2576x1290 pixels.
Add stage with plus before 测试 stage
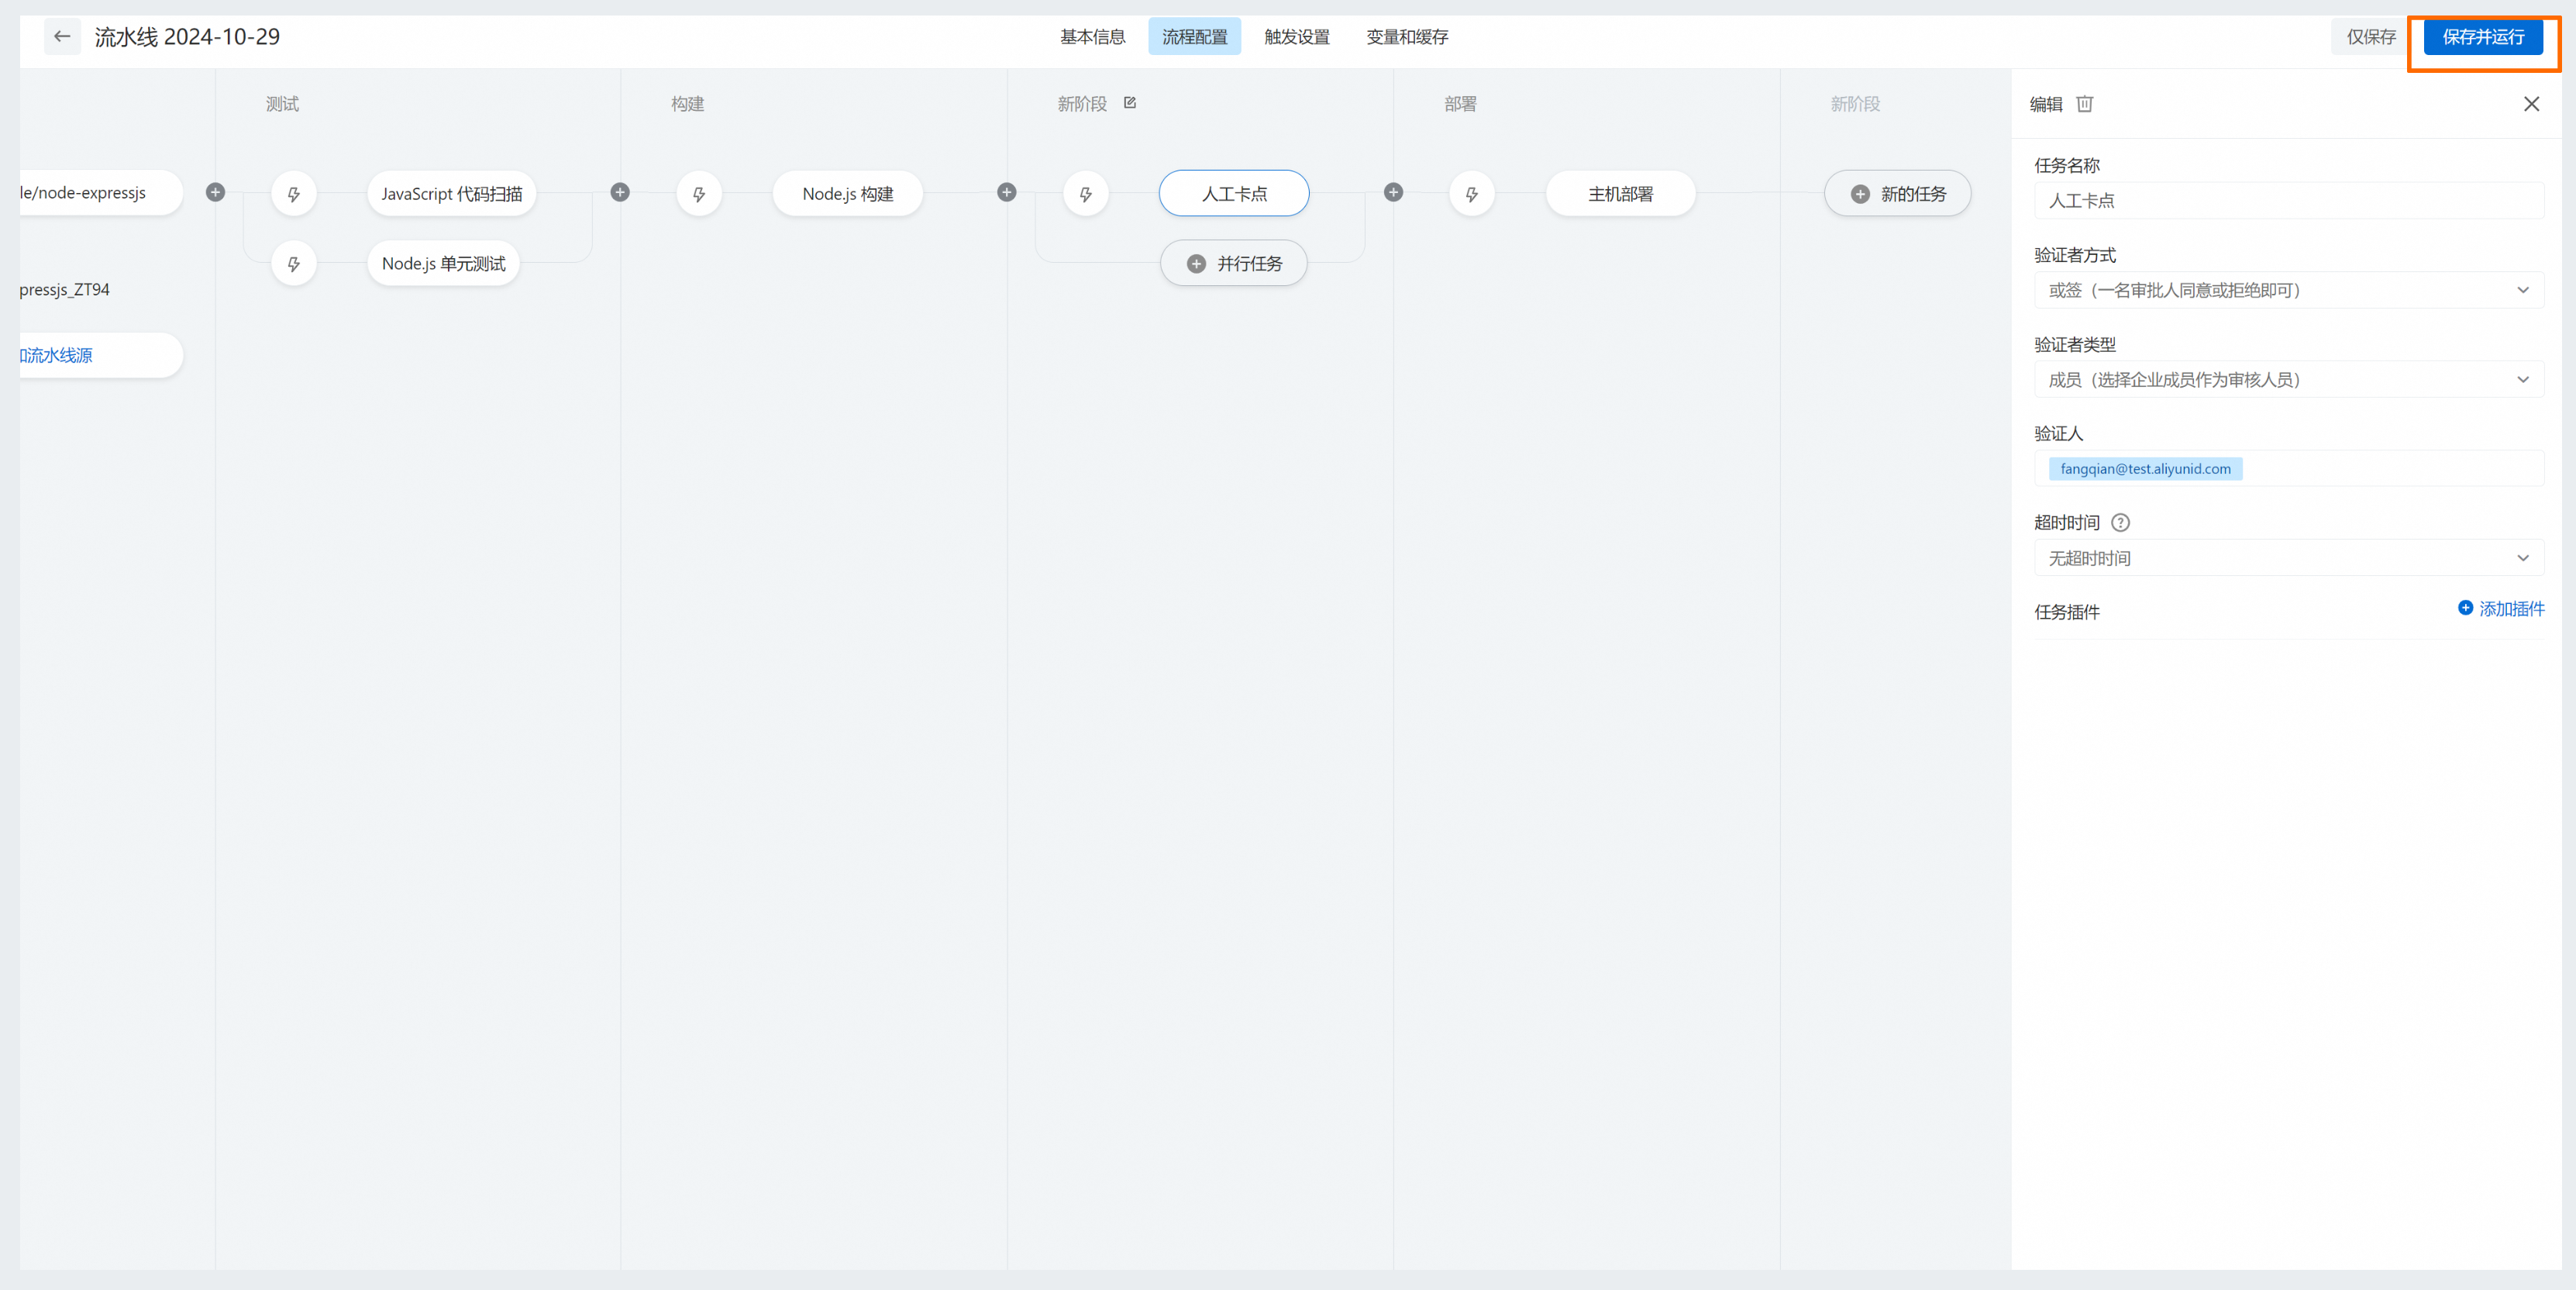(x=215, y=192)
